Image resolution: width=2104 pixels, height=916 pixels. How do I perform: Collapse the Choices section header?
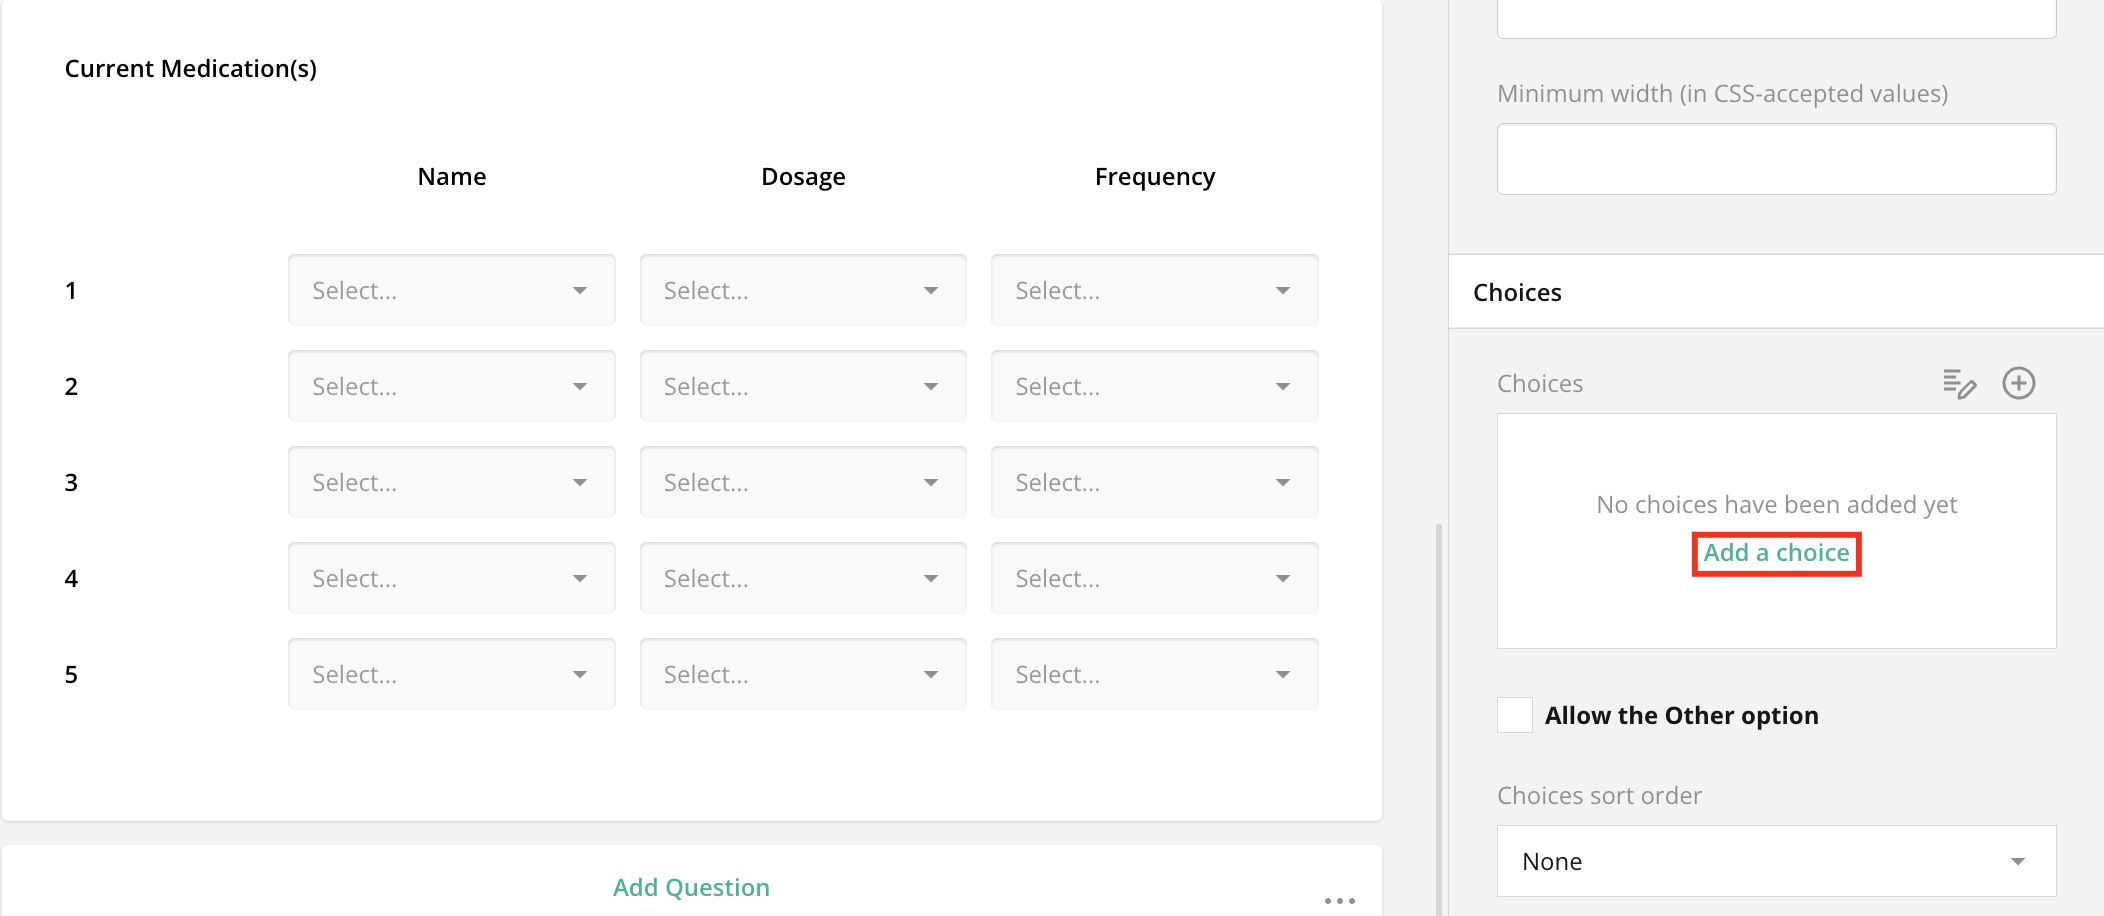tap(1517, 292)
